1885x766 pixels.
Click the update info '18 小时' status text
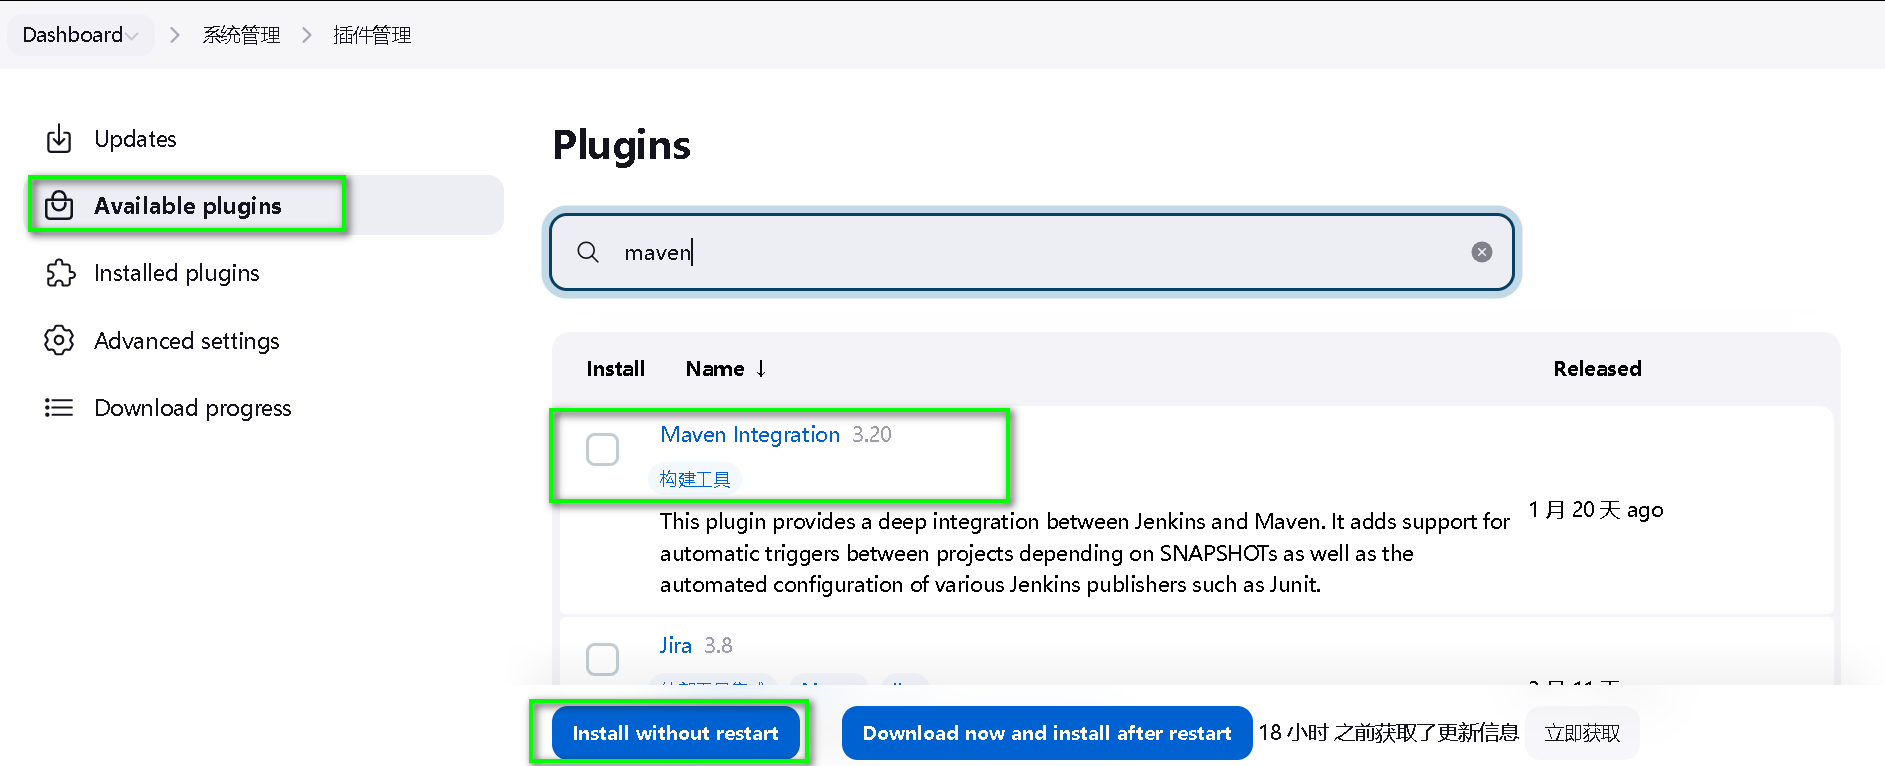coord(1389,733)
